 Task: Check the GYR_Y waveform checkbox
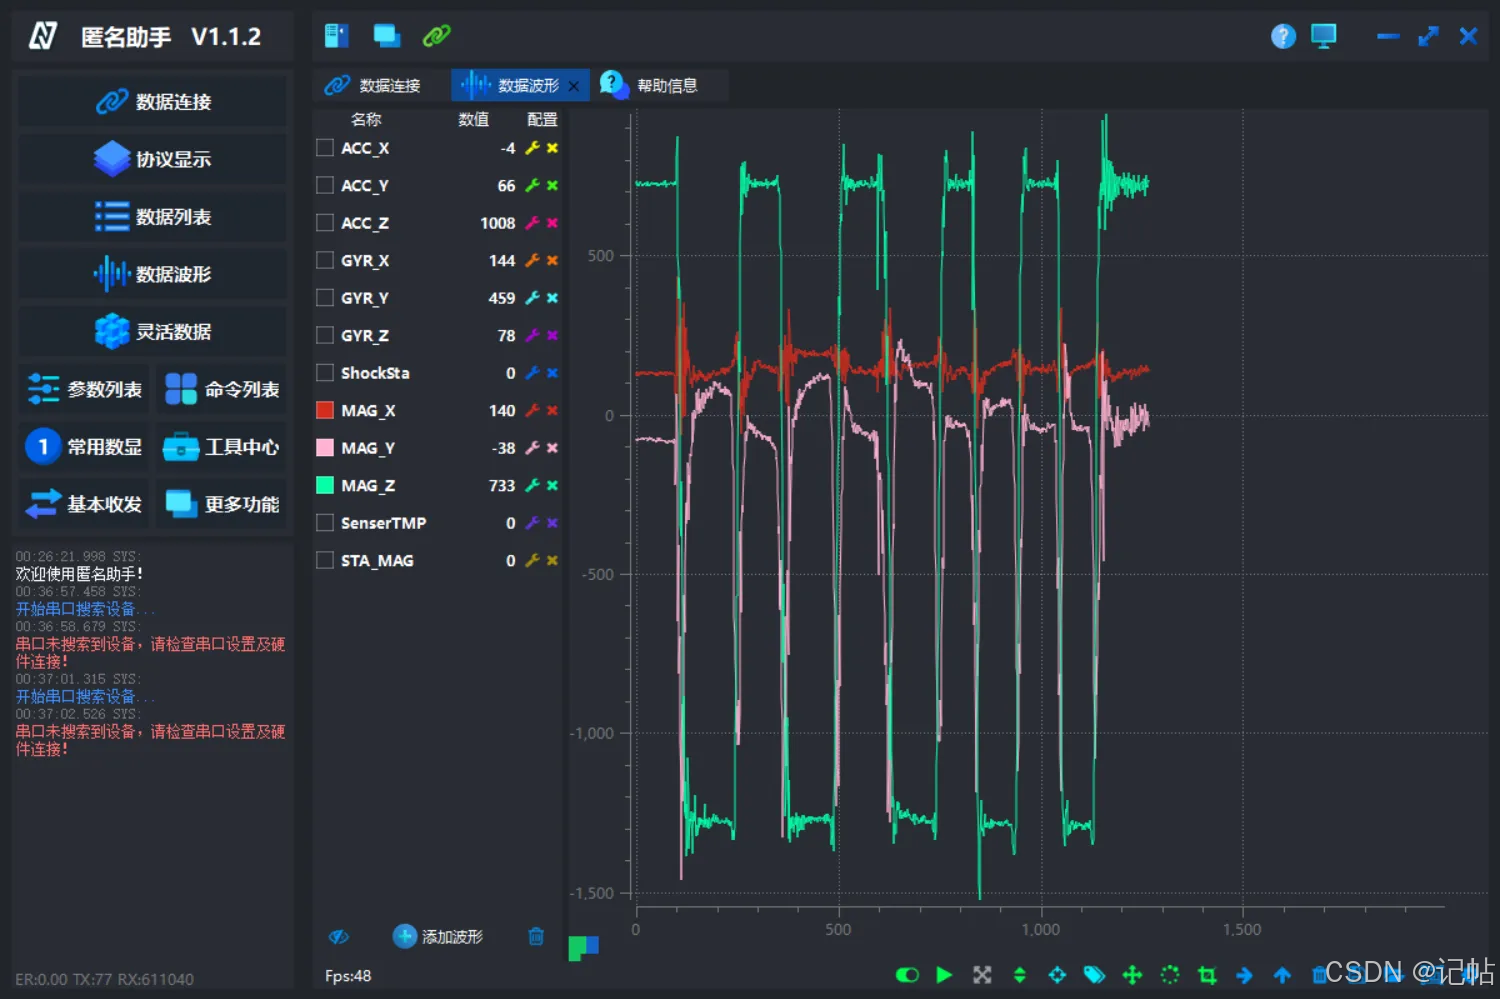tap(325, 297)
